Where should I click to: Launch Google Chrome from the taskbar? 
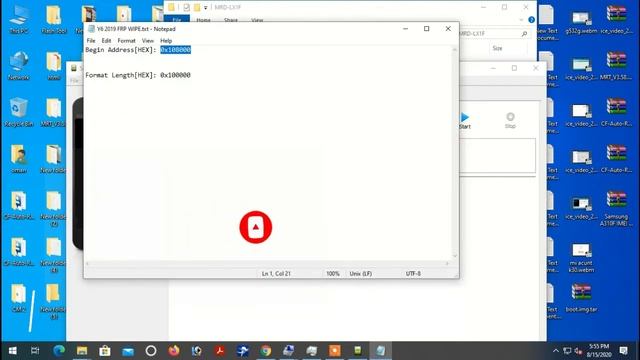click(x=266, y=351)
